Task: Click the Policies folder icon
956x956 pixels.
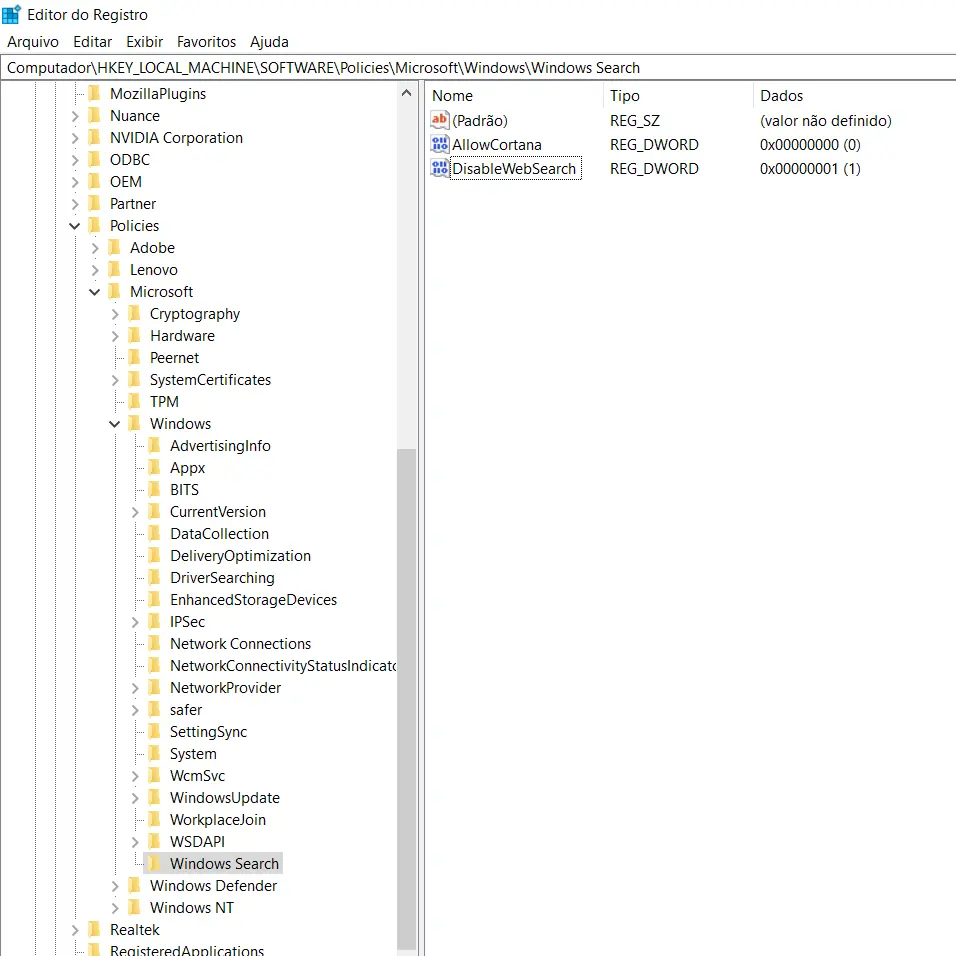Action: tap(95, 225)
